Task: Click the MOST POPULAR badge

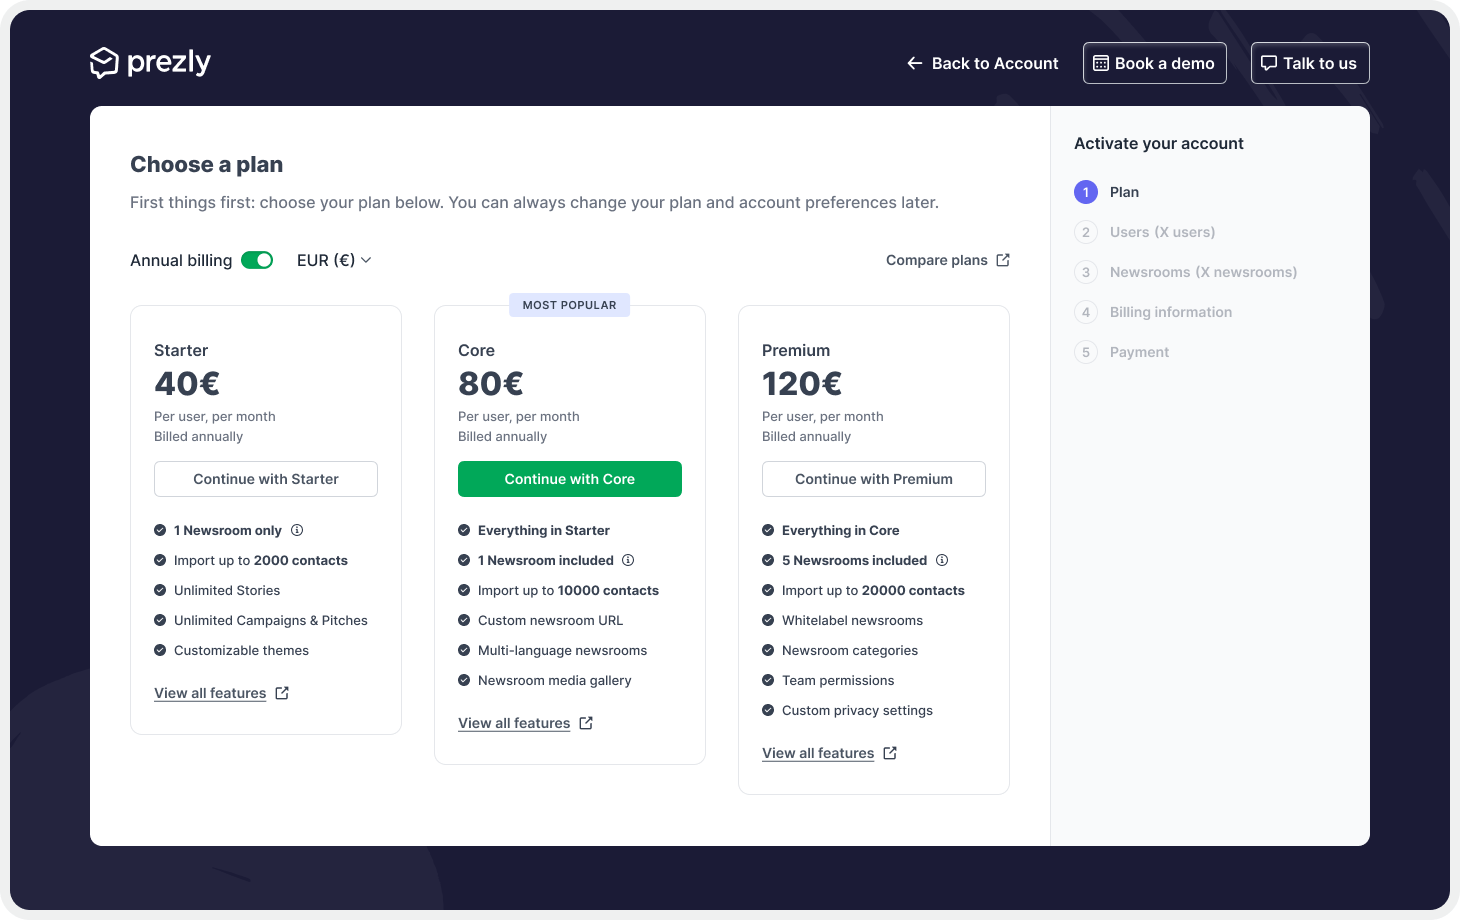Action: 570,305
